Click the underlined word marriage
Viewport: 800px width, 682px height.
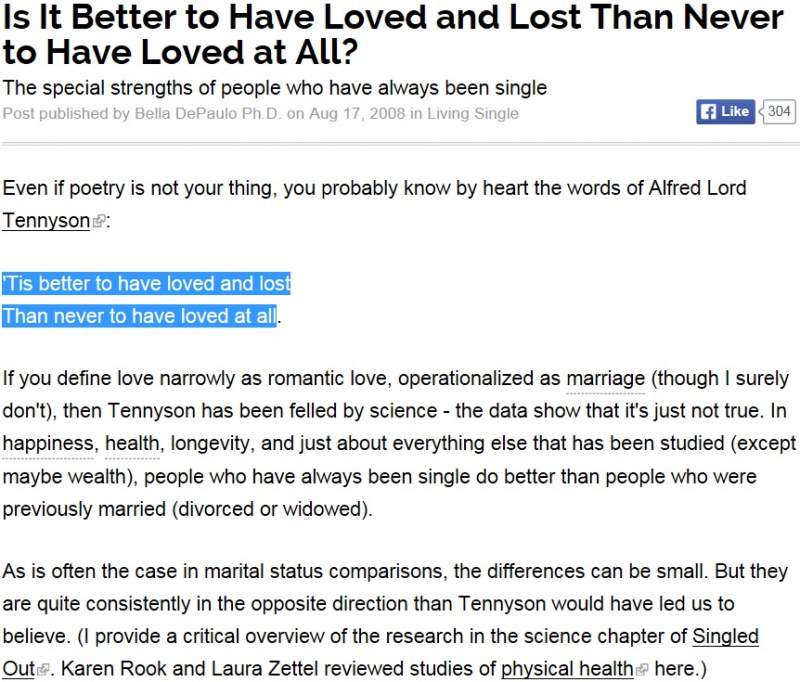coord(605,379)
